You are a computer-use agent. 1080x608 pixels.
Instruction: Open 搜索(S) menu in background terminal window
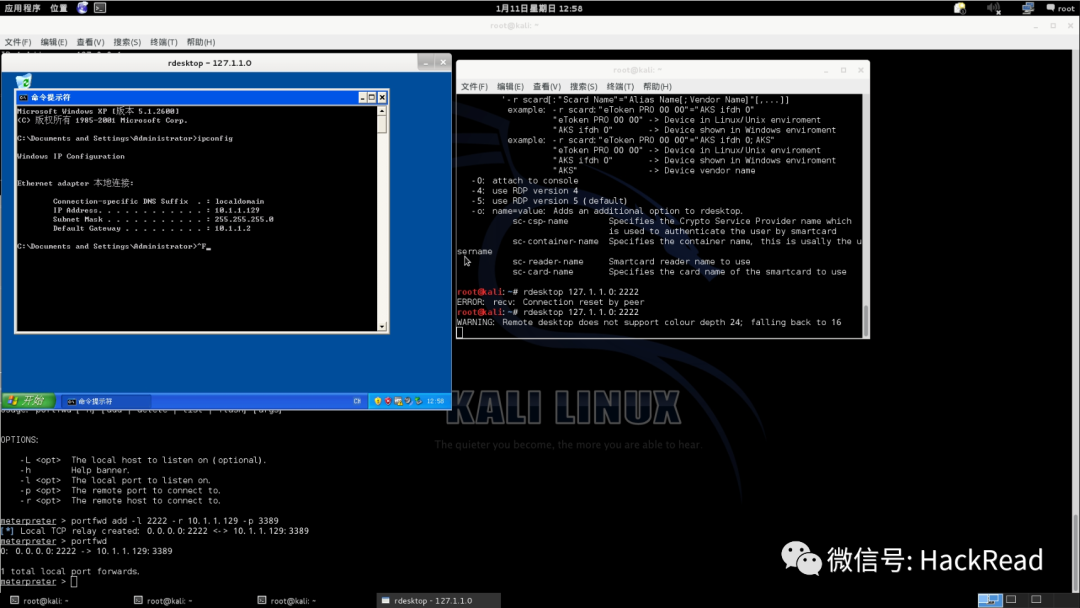pos(127,42)
